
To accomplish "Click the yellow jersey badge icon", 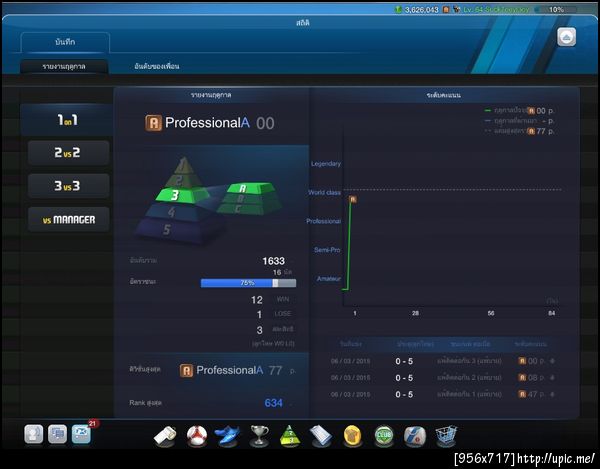I will [352, 436].
